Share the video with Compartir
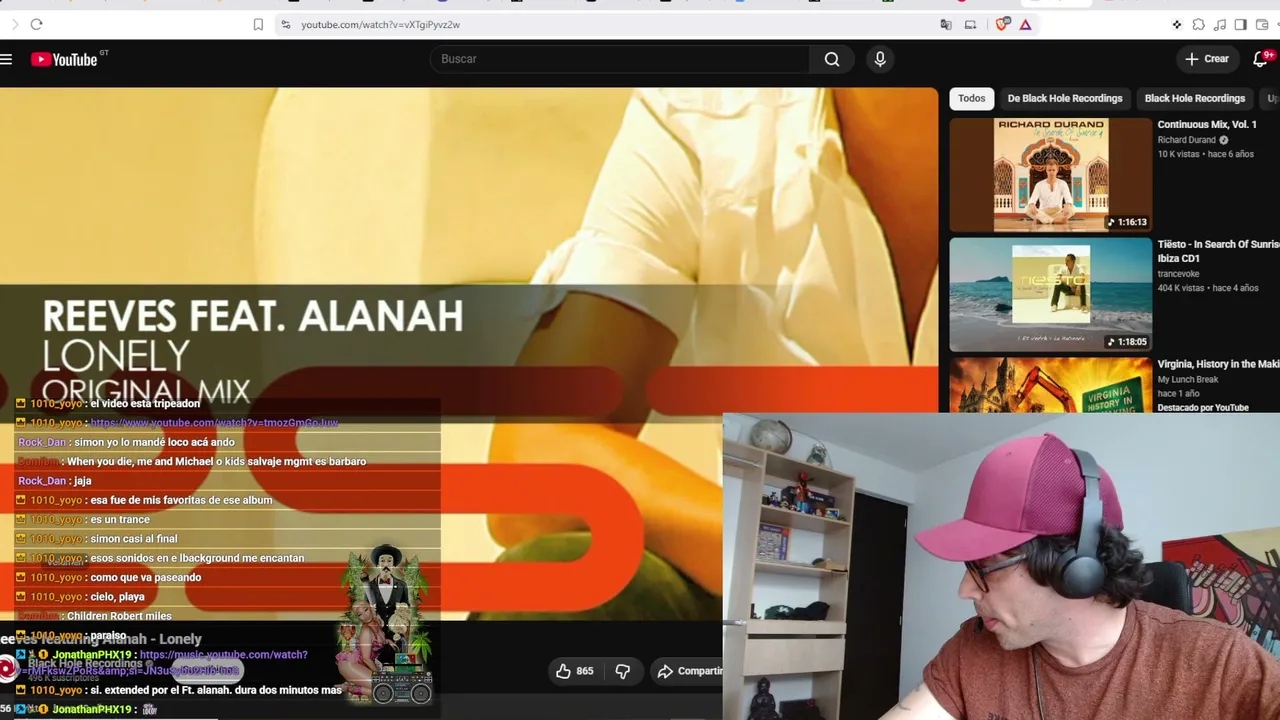Viewport: 1280px width, 720px height. (x=688, y=671)
